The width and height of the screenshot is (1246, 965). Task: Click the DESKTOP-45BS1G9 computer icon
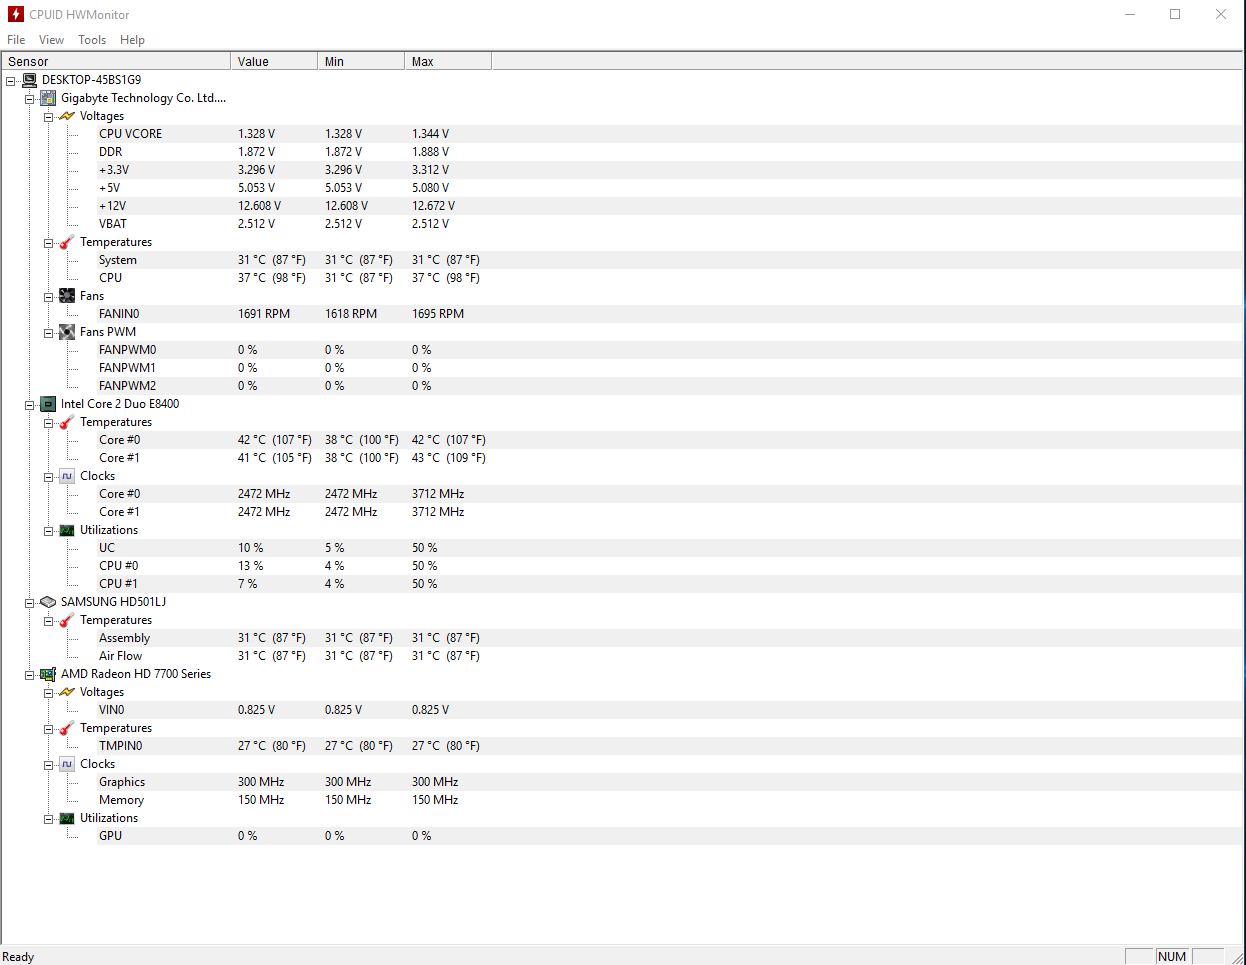[29, 80]
